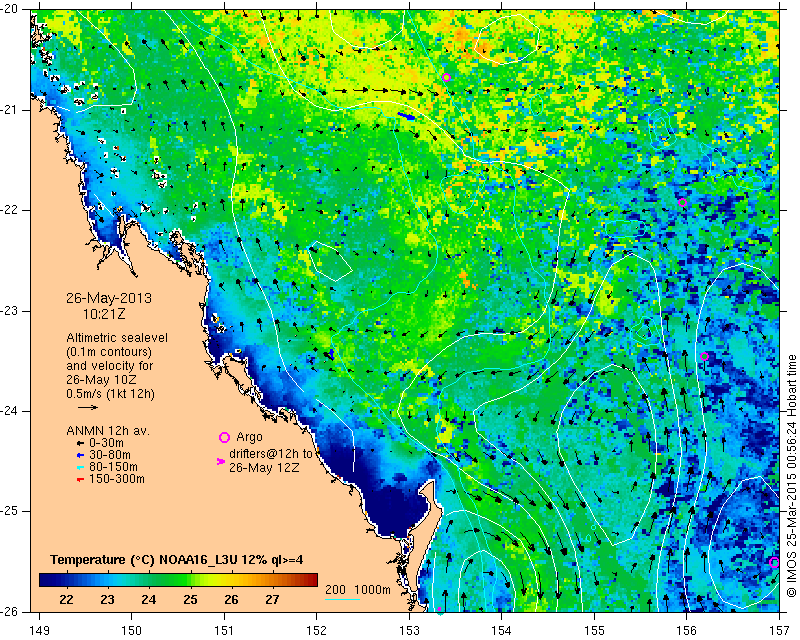Screen dimensions: 800x640
Task: Click the black 0-30m arrow legend symbol
Action: pos(80,443)
